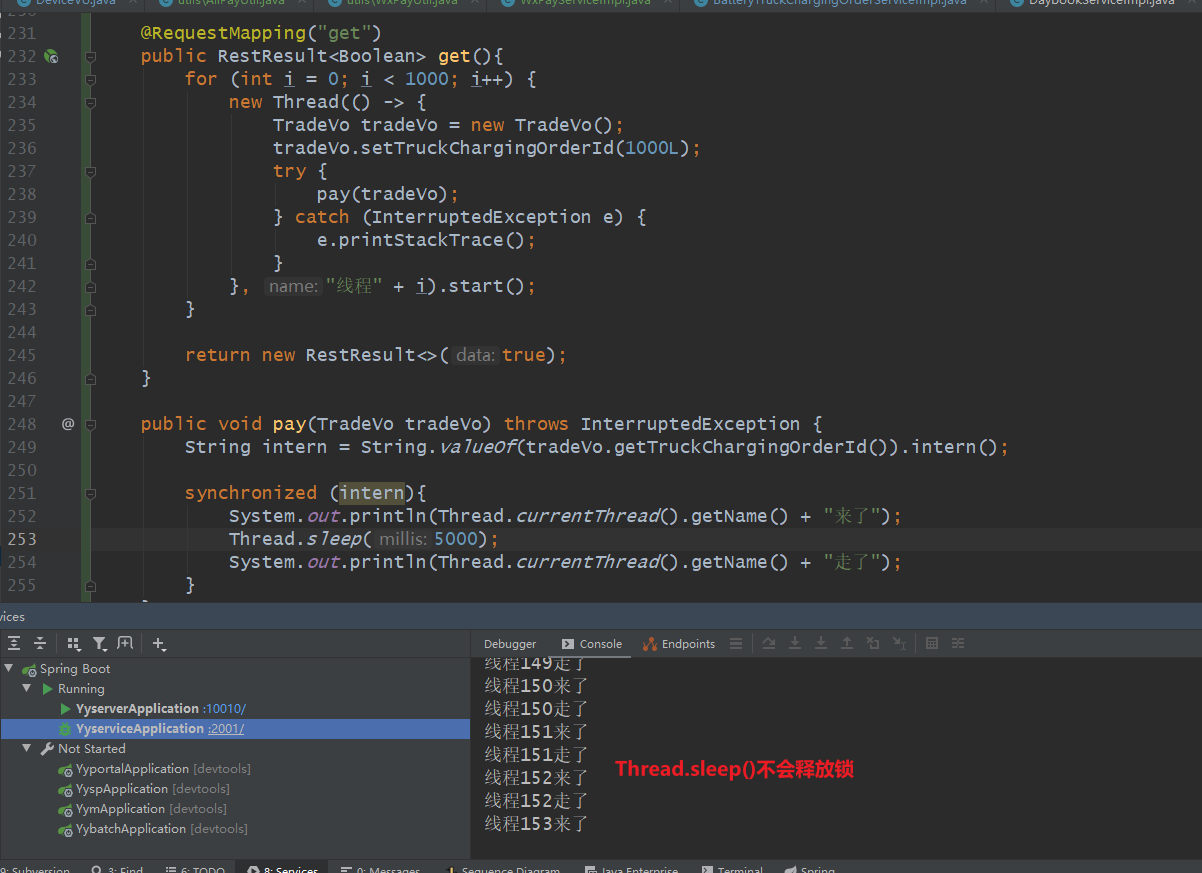Click the Add Service plus icon

(160, 644)
